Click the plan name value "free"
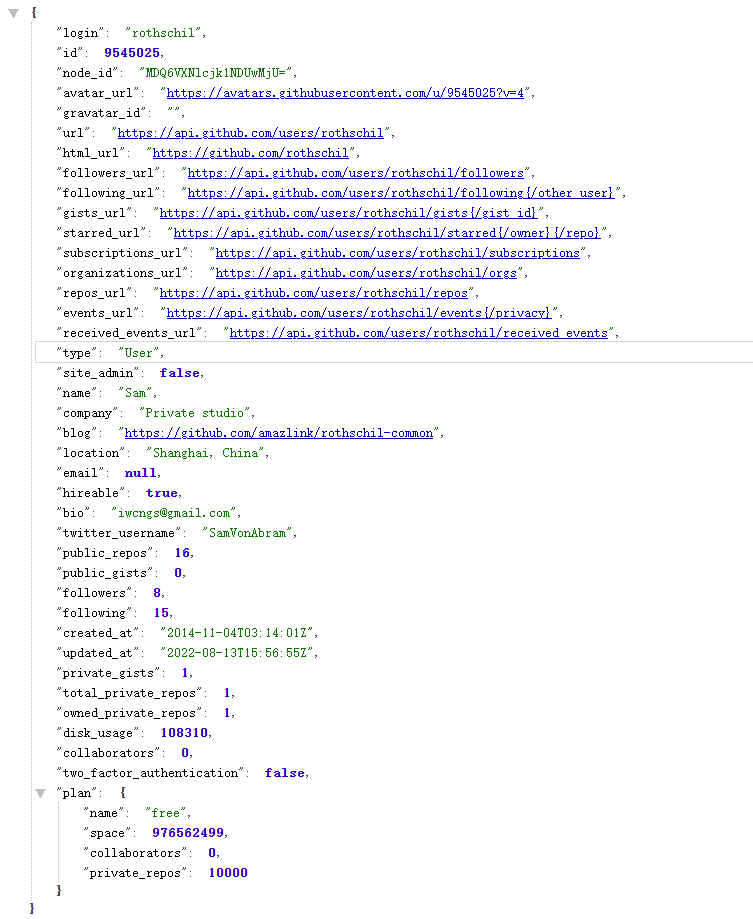The width and height of the screenshot is (753, 919). 165,813
